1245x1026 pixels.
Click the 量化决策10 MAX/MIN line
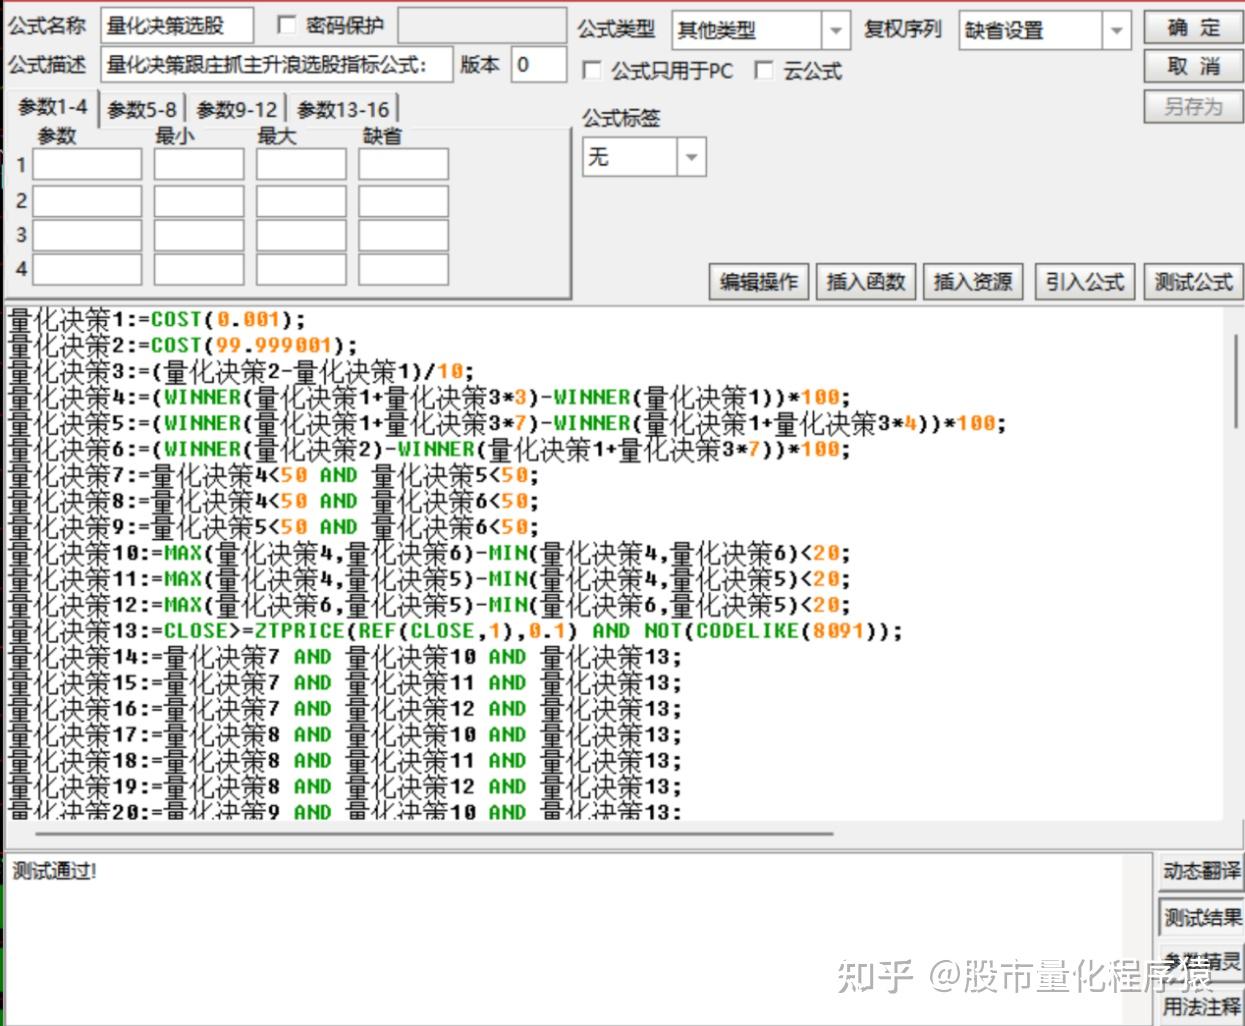(x=430, y=553)
